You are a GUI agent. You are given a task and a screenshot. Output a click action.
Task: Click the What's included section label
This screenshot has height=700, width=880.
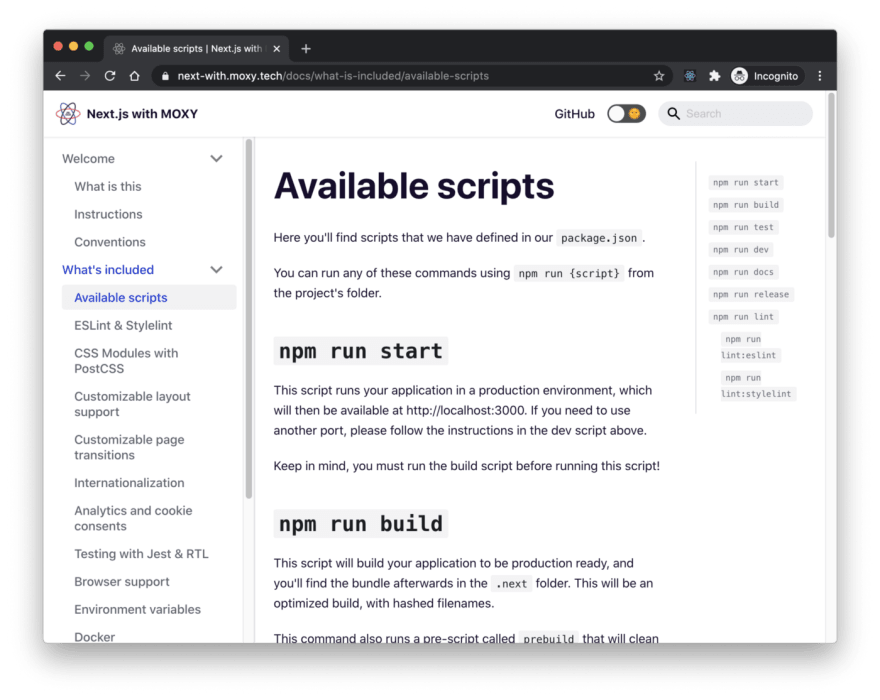click(108, 270)
